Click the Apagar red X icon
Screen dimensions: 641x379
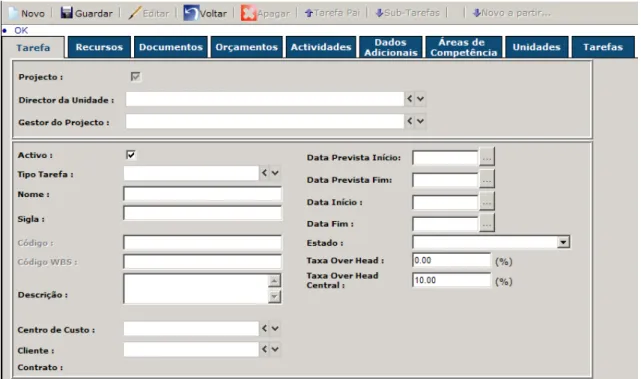(x=248, y=13)
